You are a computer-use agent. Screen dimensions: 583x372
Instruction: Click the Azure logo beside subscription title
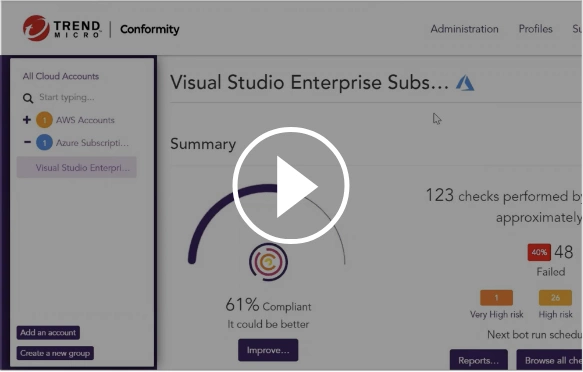pos(465,83)
